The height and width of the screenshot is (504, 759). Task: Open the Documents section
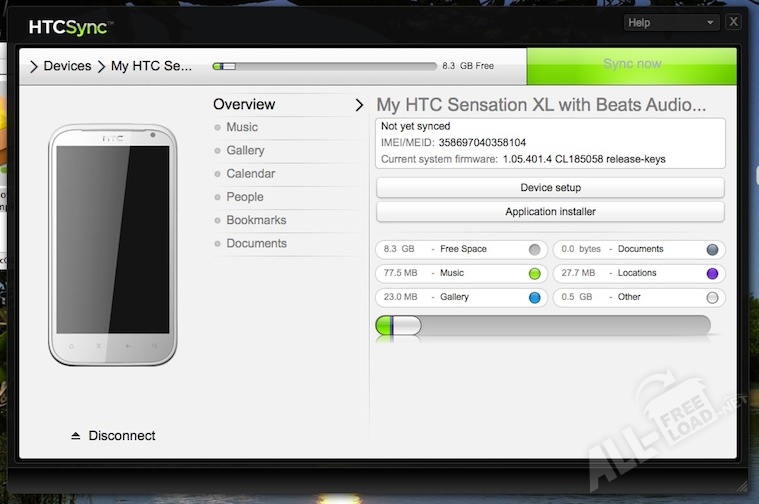[256, 243]
